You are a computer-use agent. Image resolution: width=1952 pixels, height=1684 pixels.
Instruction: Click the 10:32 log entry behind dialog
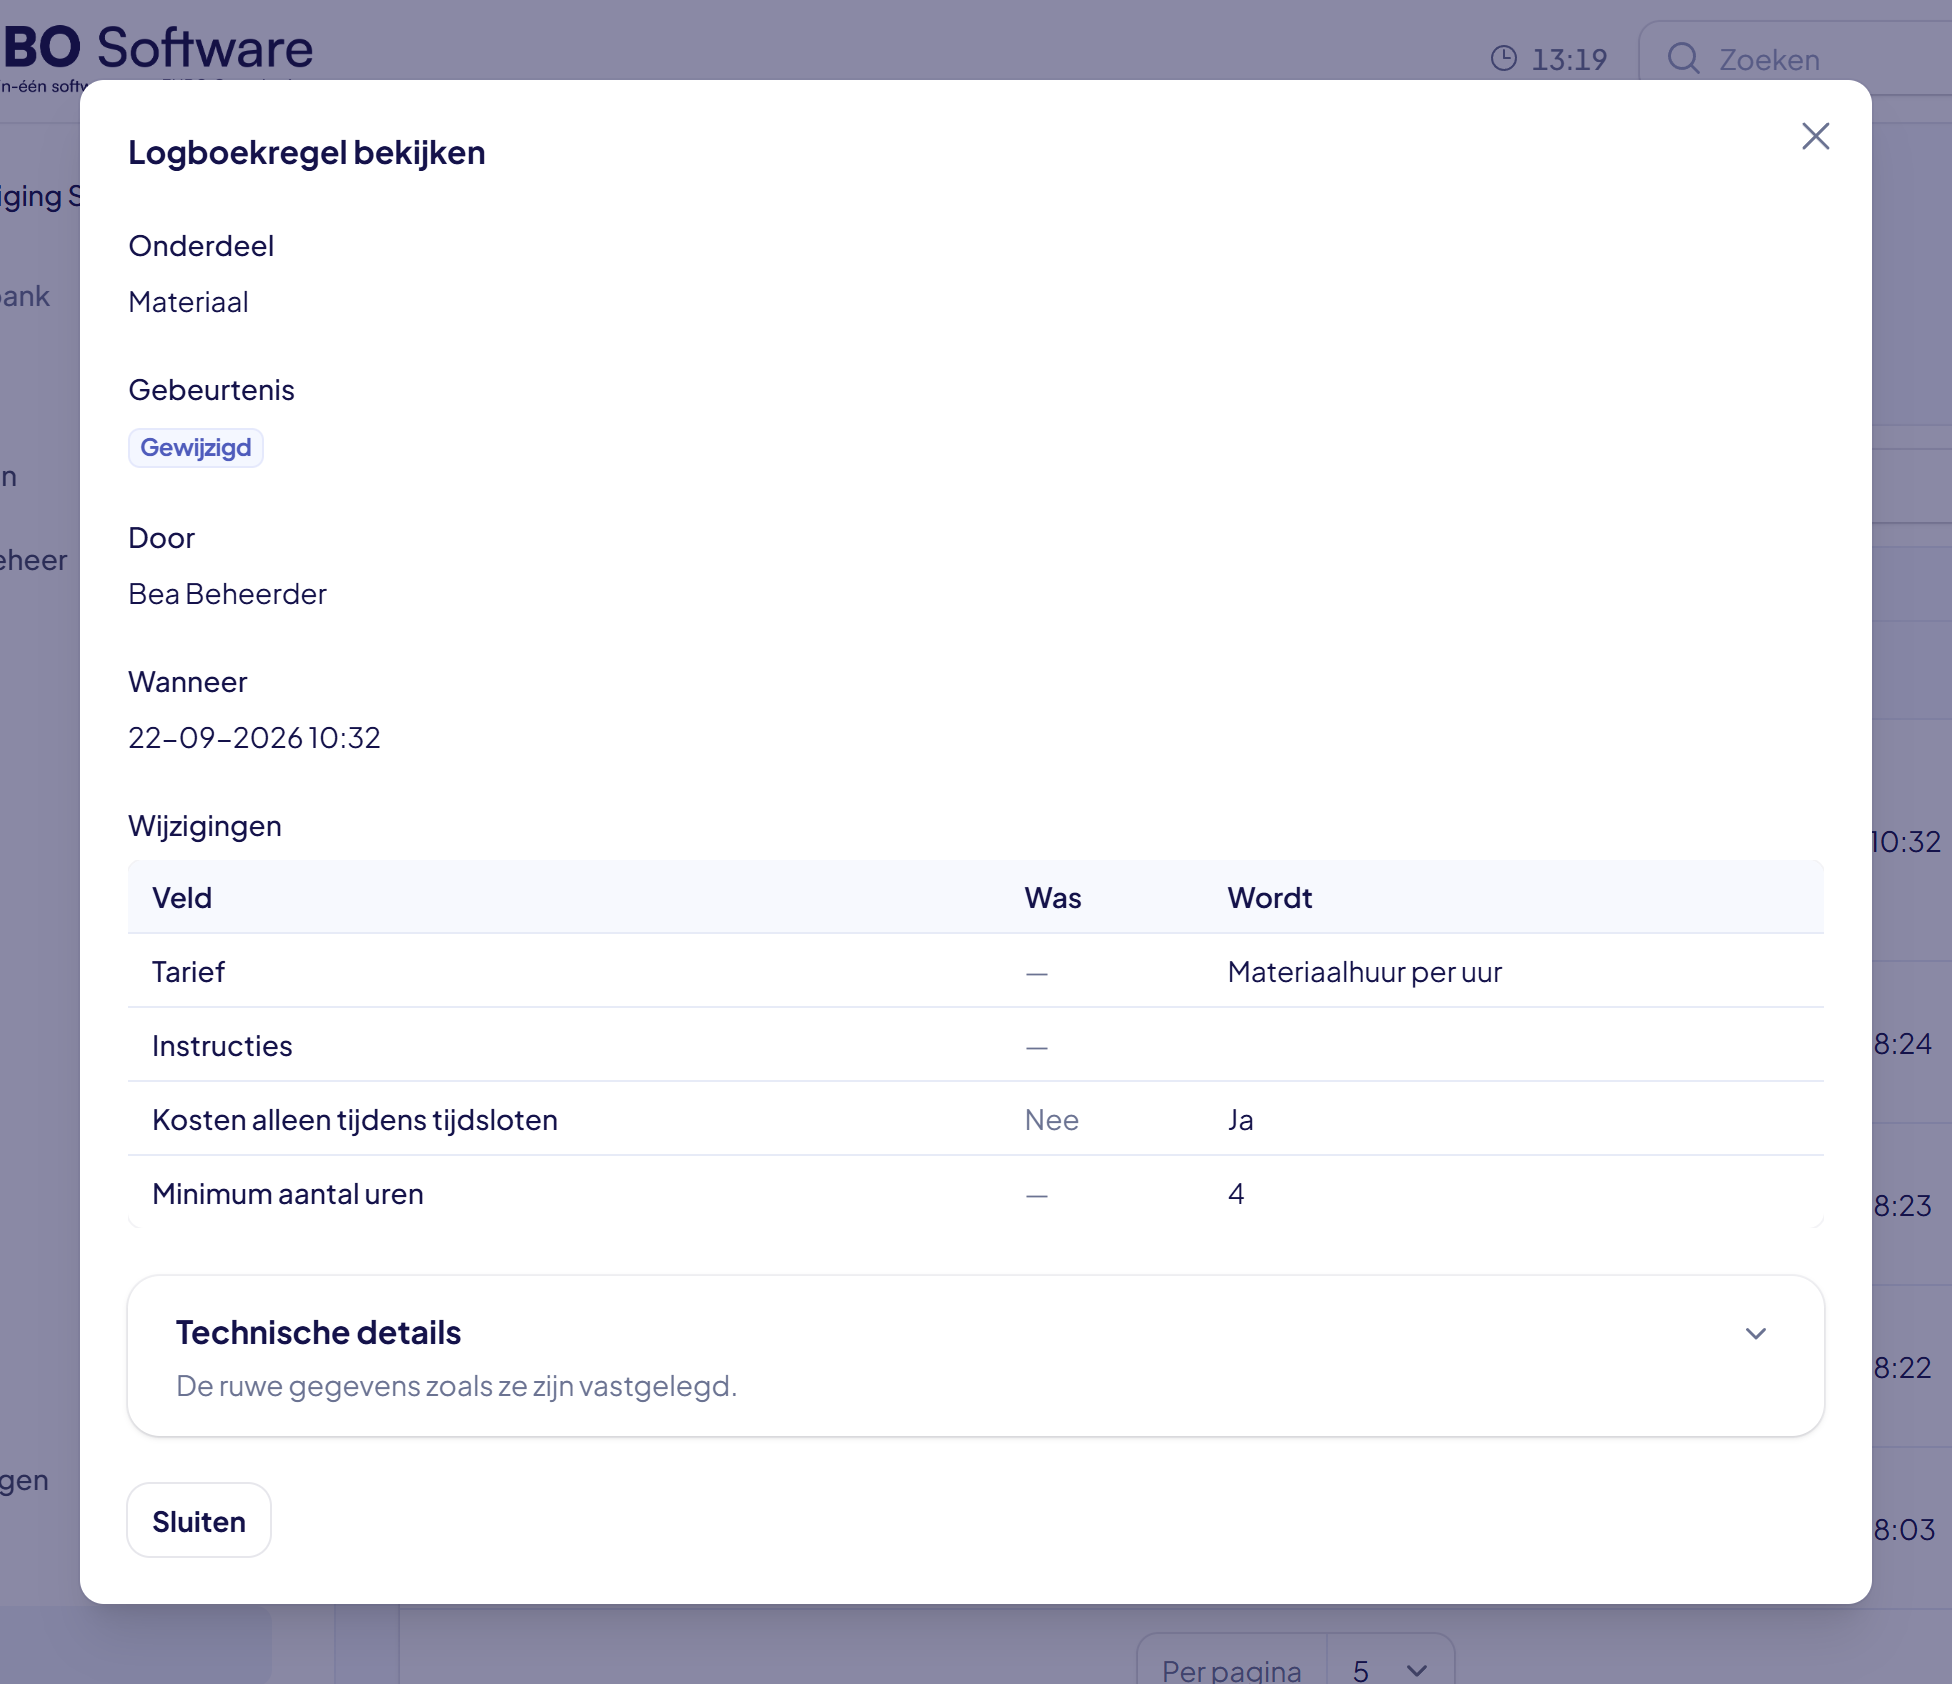coord(1906,842)
